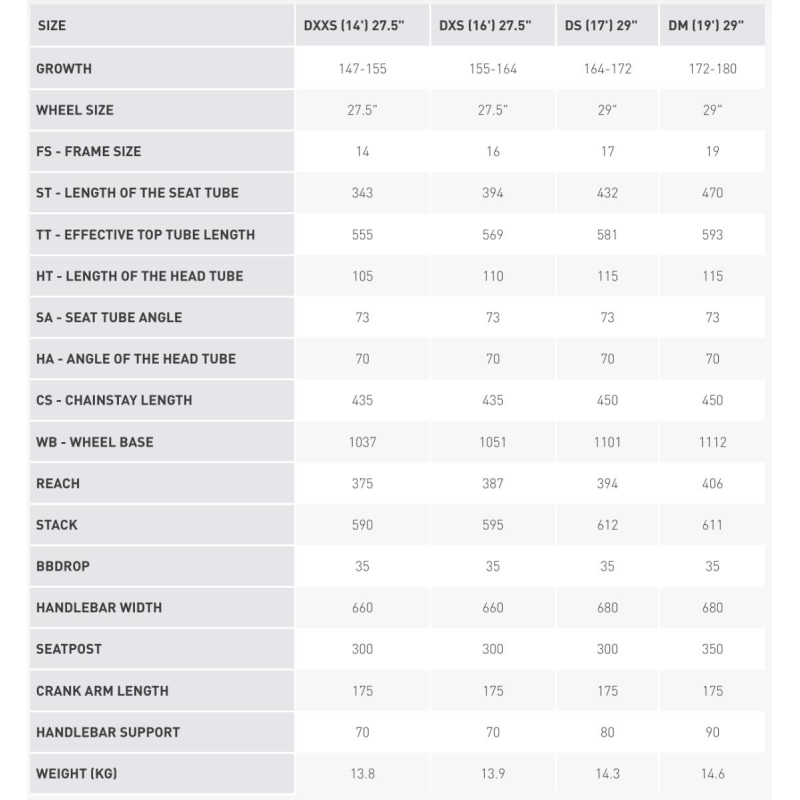800x800 pixels.
Task: Click the GROWTH row label
Action: click(64, 68)
